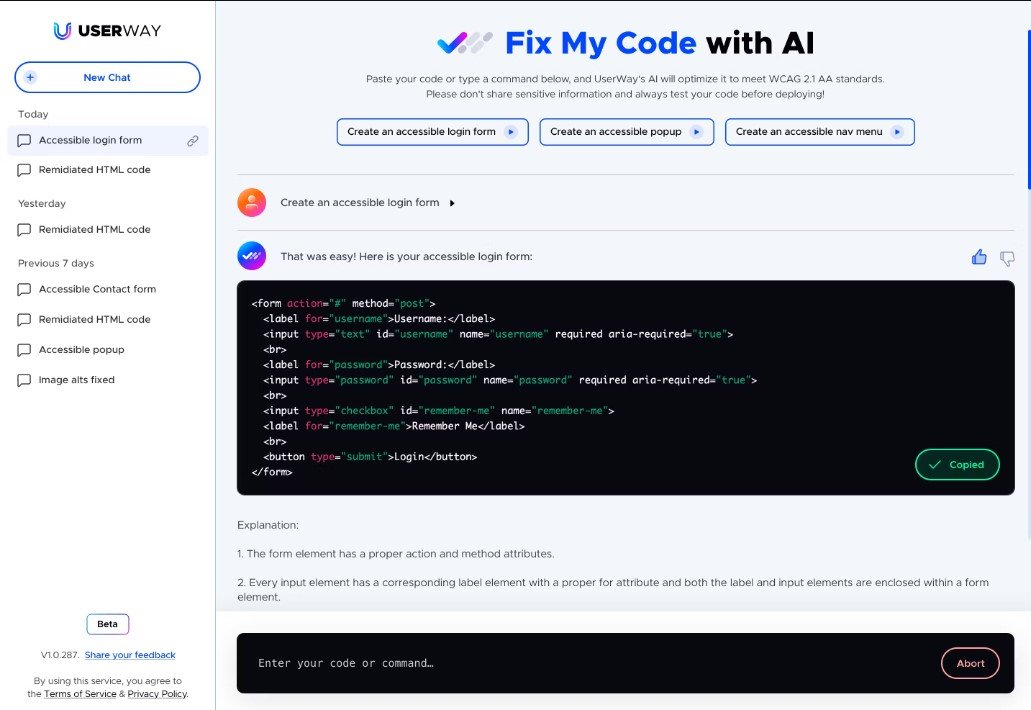Click 'That was easy!' response text

(406, 256)
